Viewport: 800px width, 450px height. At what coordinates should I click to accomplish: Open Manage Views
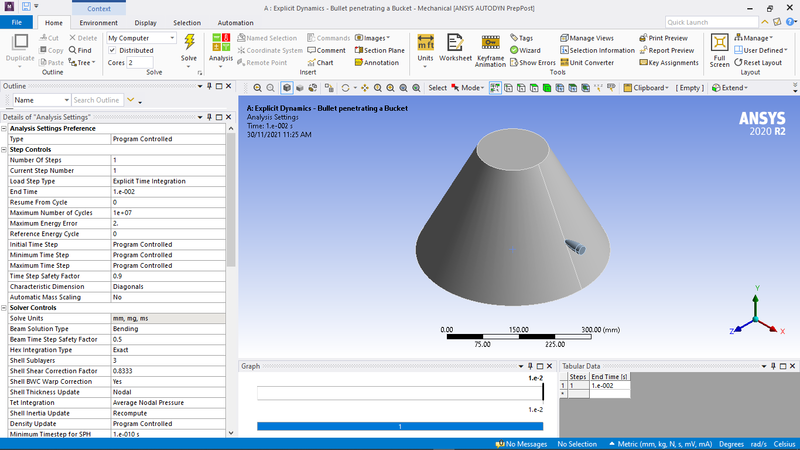[587, 38]
